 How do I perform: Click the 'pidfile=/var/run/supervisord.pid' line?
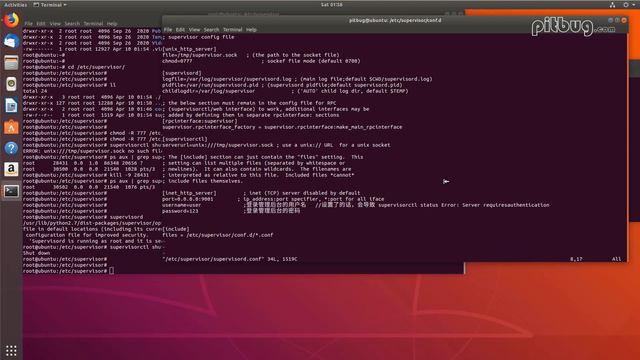pos(282,85)
